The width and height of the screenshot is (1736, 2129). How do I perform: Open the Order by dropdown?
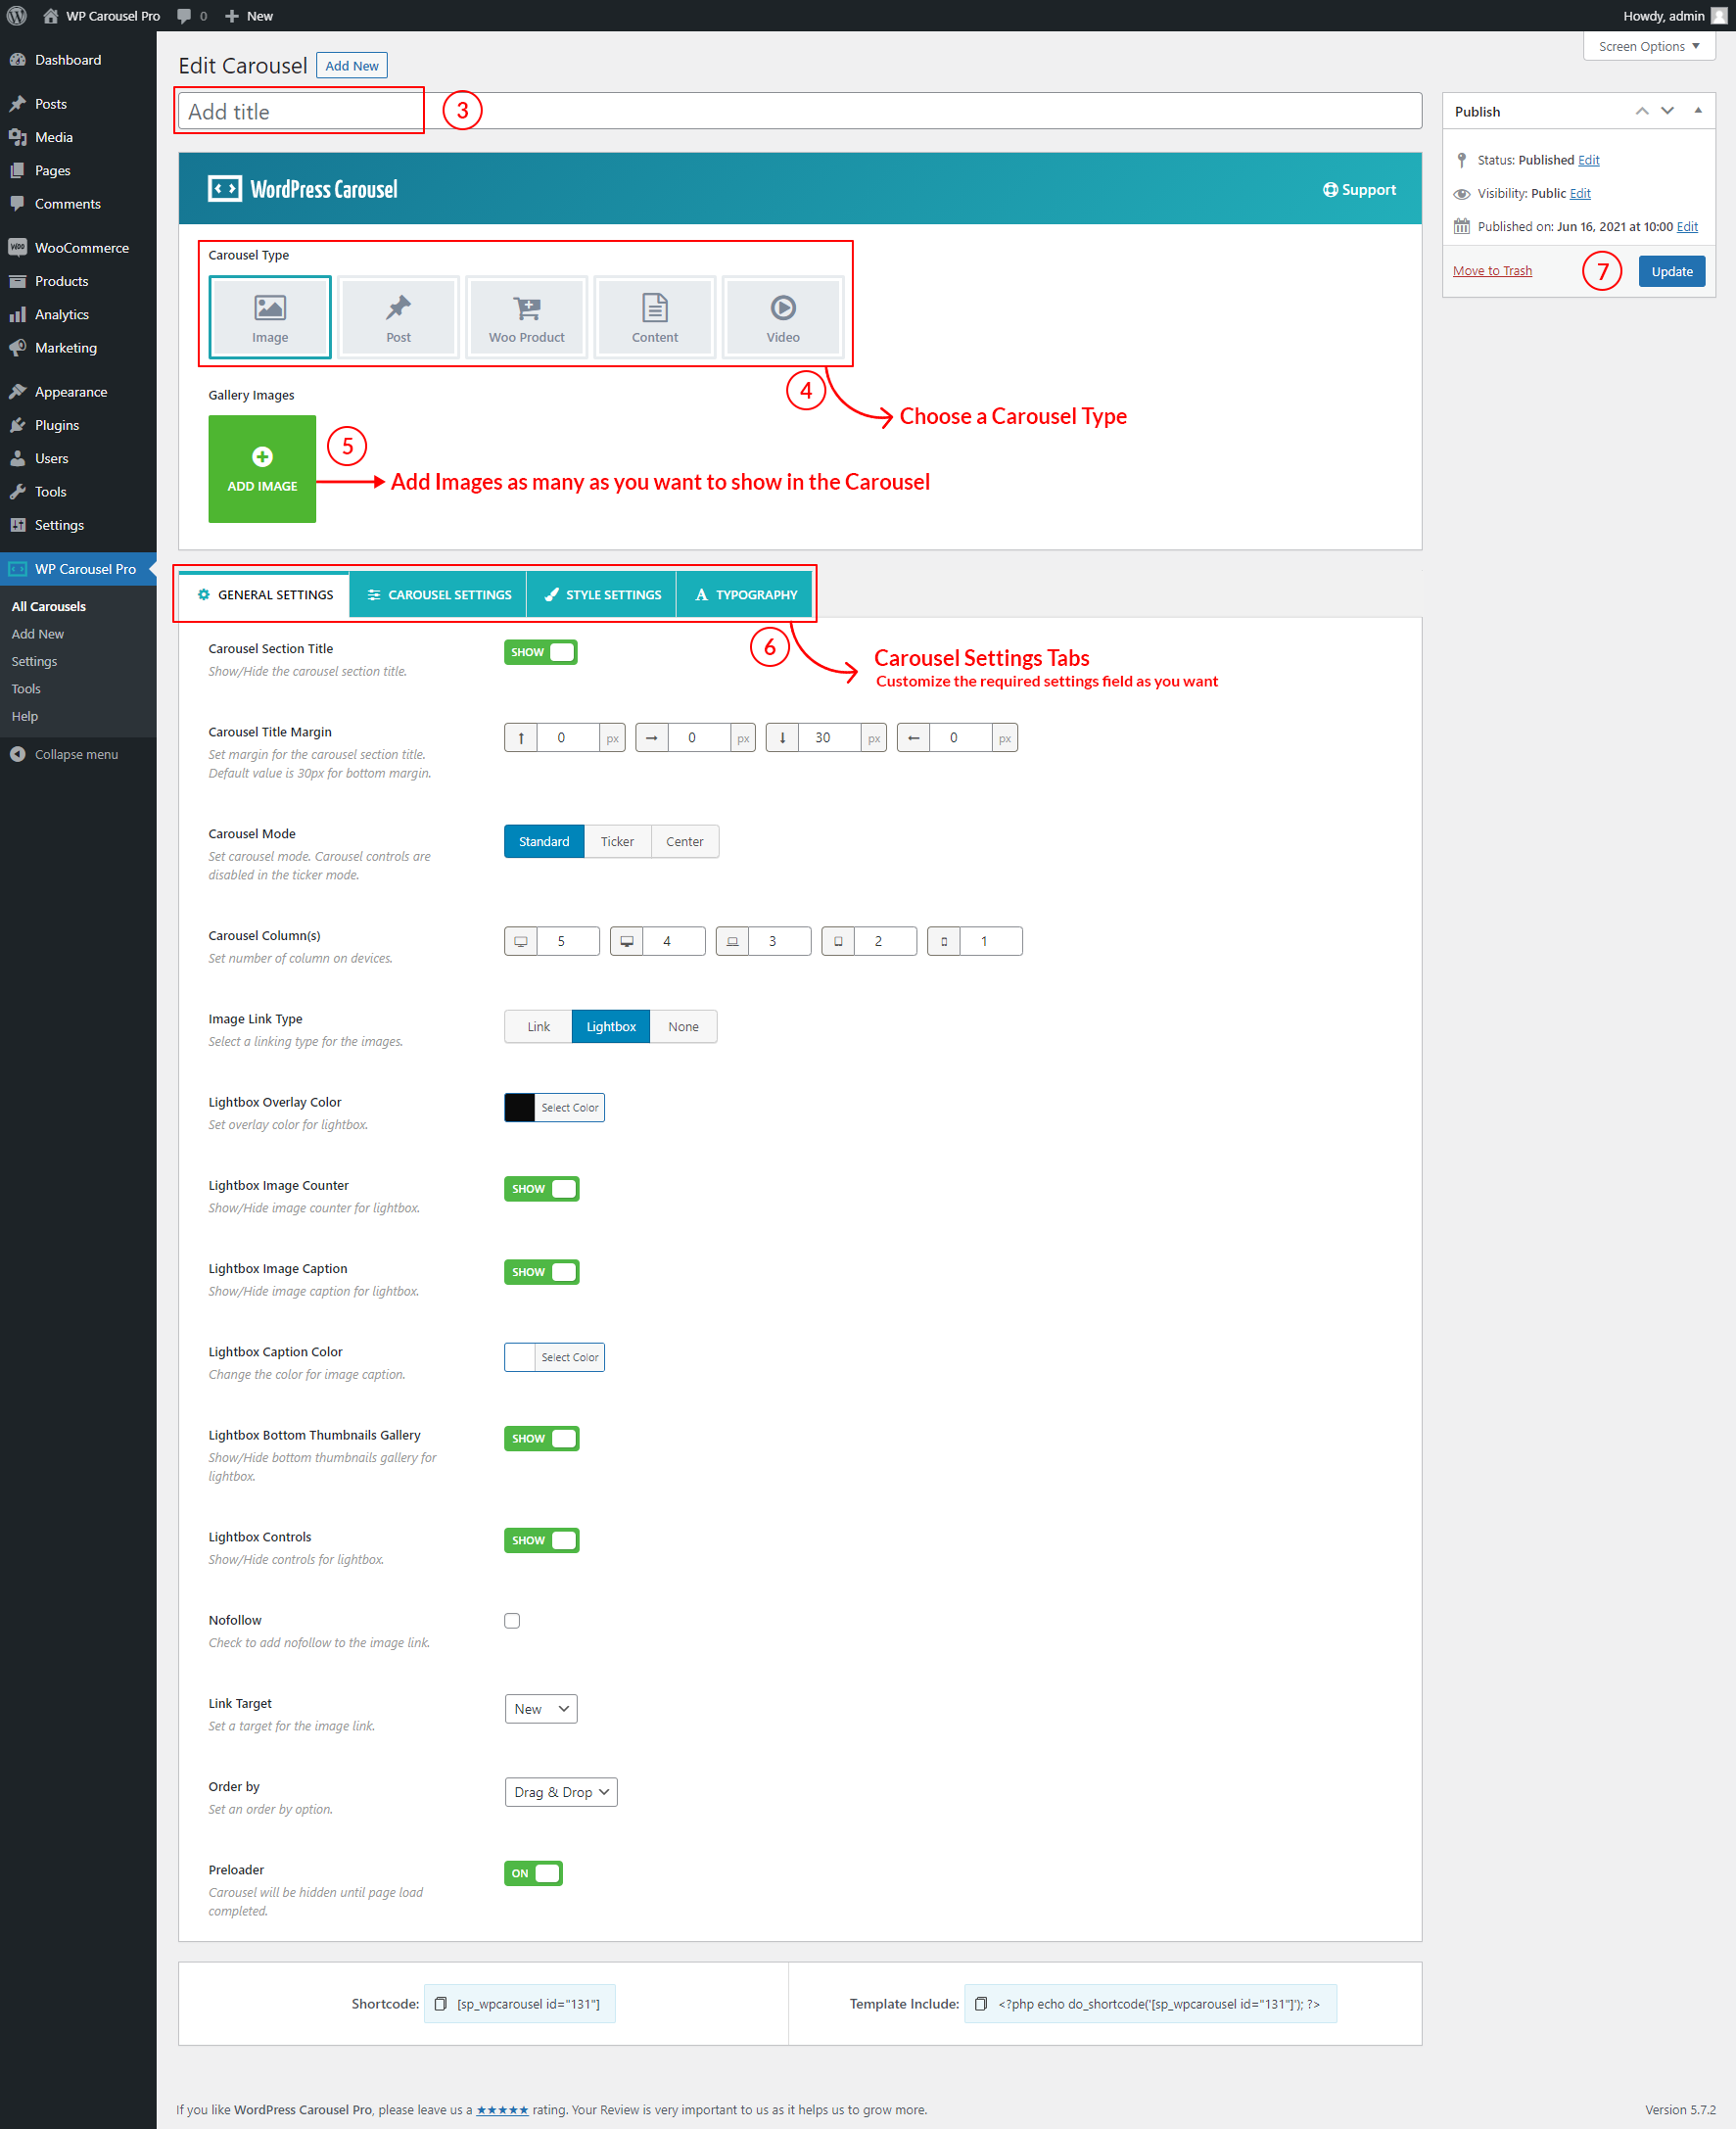(560, 1792)
